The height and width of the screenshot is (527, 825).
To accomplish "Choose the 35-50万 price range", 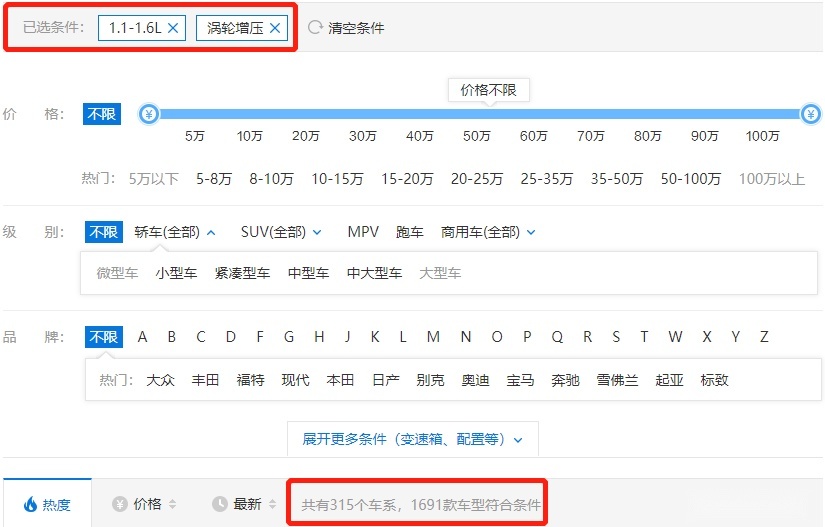I will (x=617, y=179).
